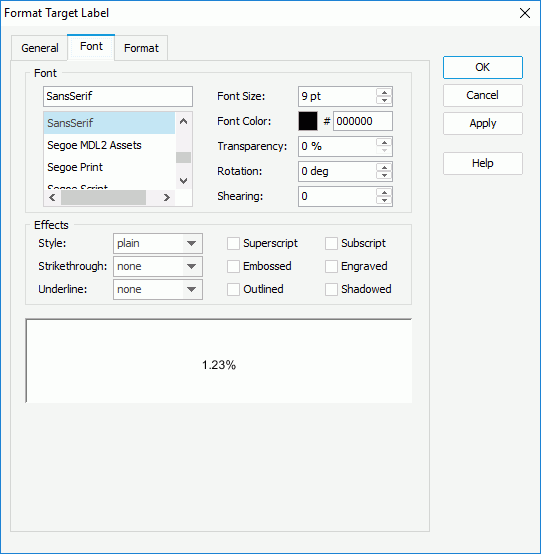Enable the Subscript checkbox

click(331, 243)
